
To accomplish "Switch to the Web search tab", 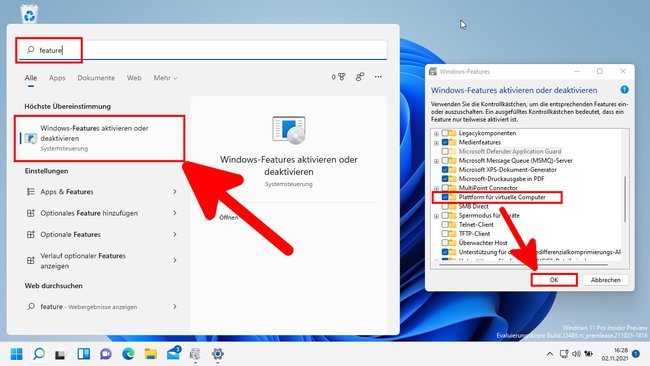I will pos(134,78).
